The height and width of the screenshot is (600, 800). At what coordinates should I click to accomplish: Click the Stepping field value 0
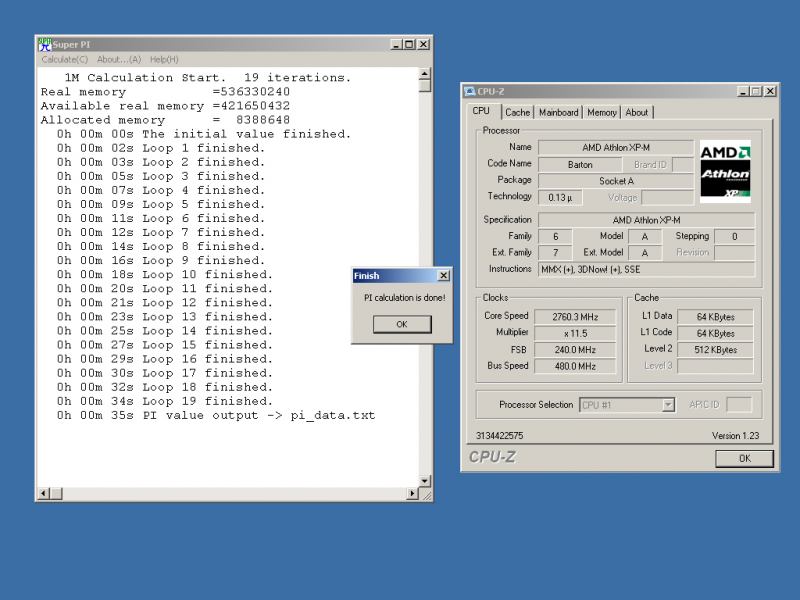pyautogui.click(x=734, y=236)
